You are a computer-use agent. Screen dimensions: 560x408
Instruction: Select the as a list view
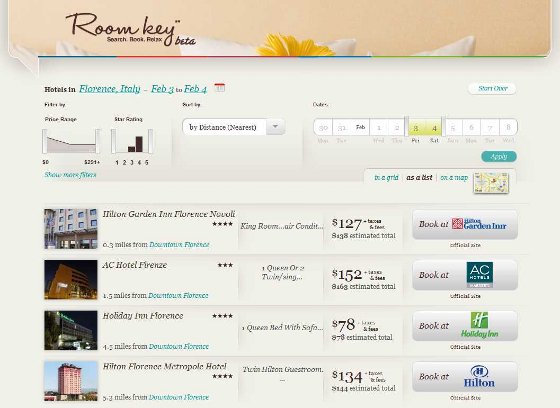[419, 178]
